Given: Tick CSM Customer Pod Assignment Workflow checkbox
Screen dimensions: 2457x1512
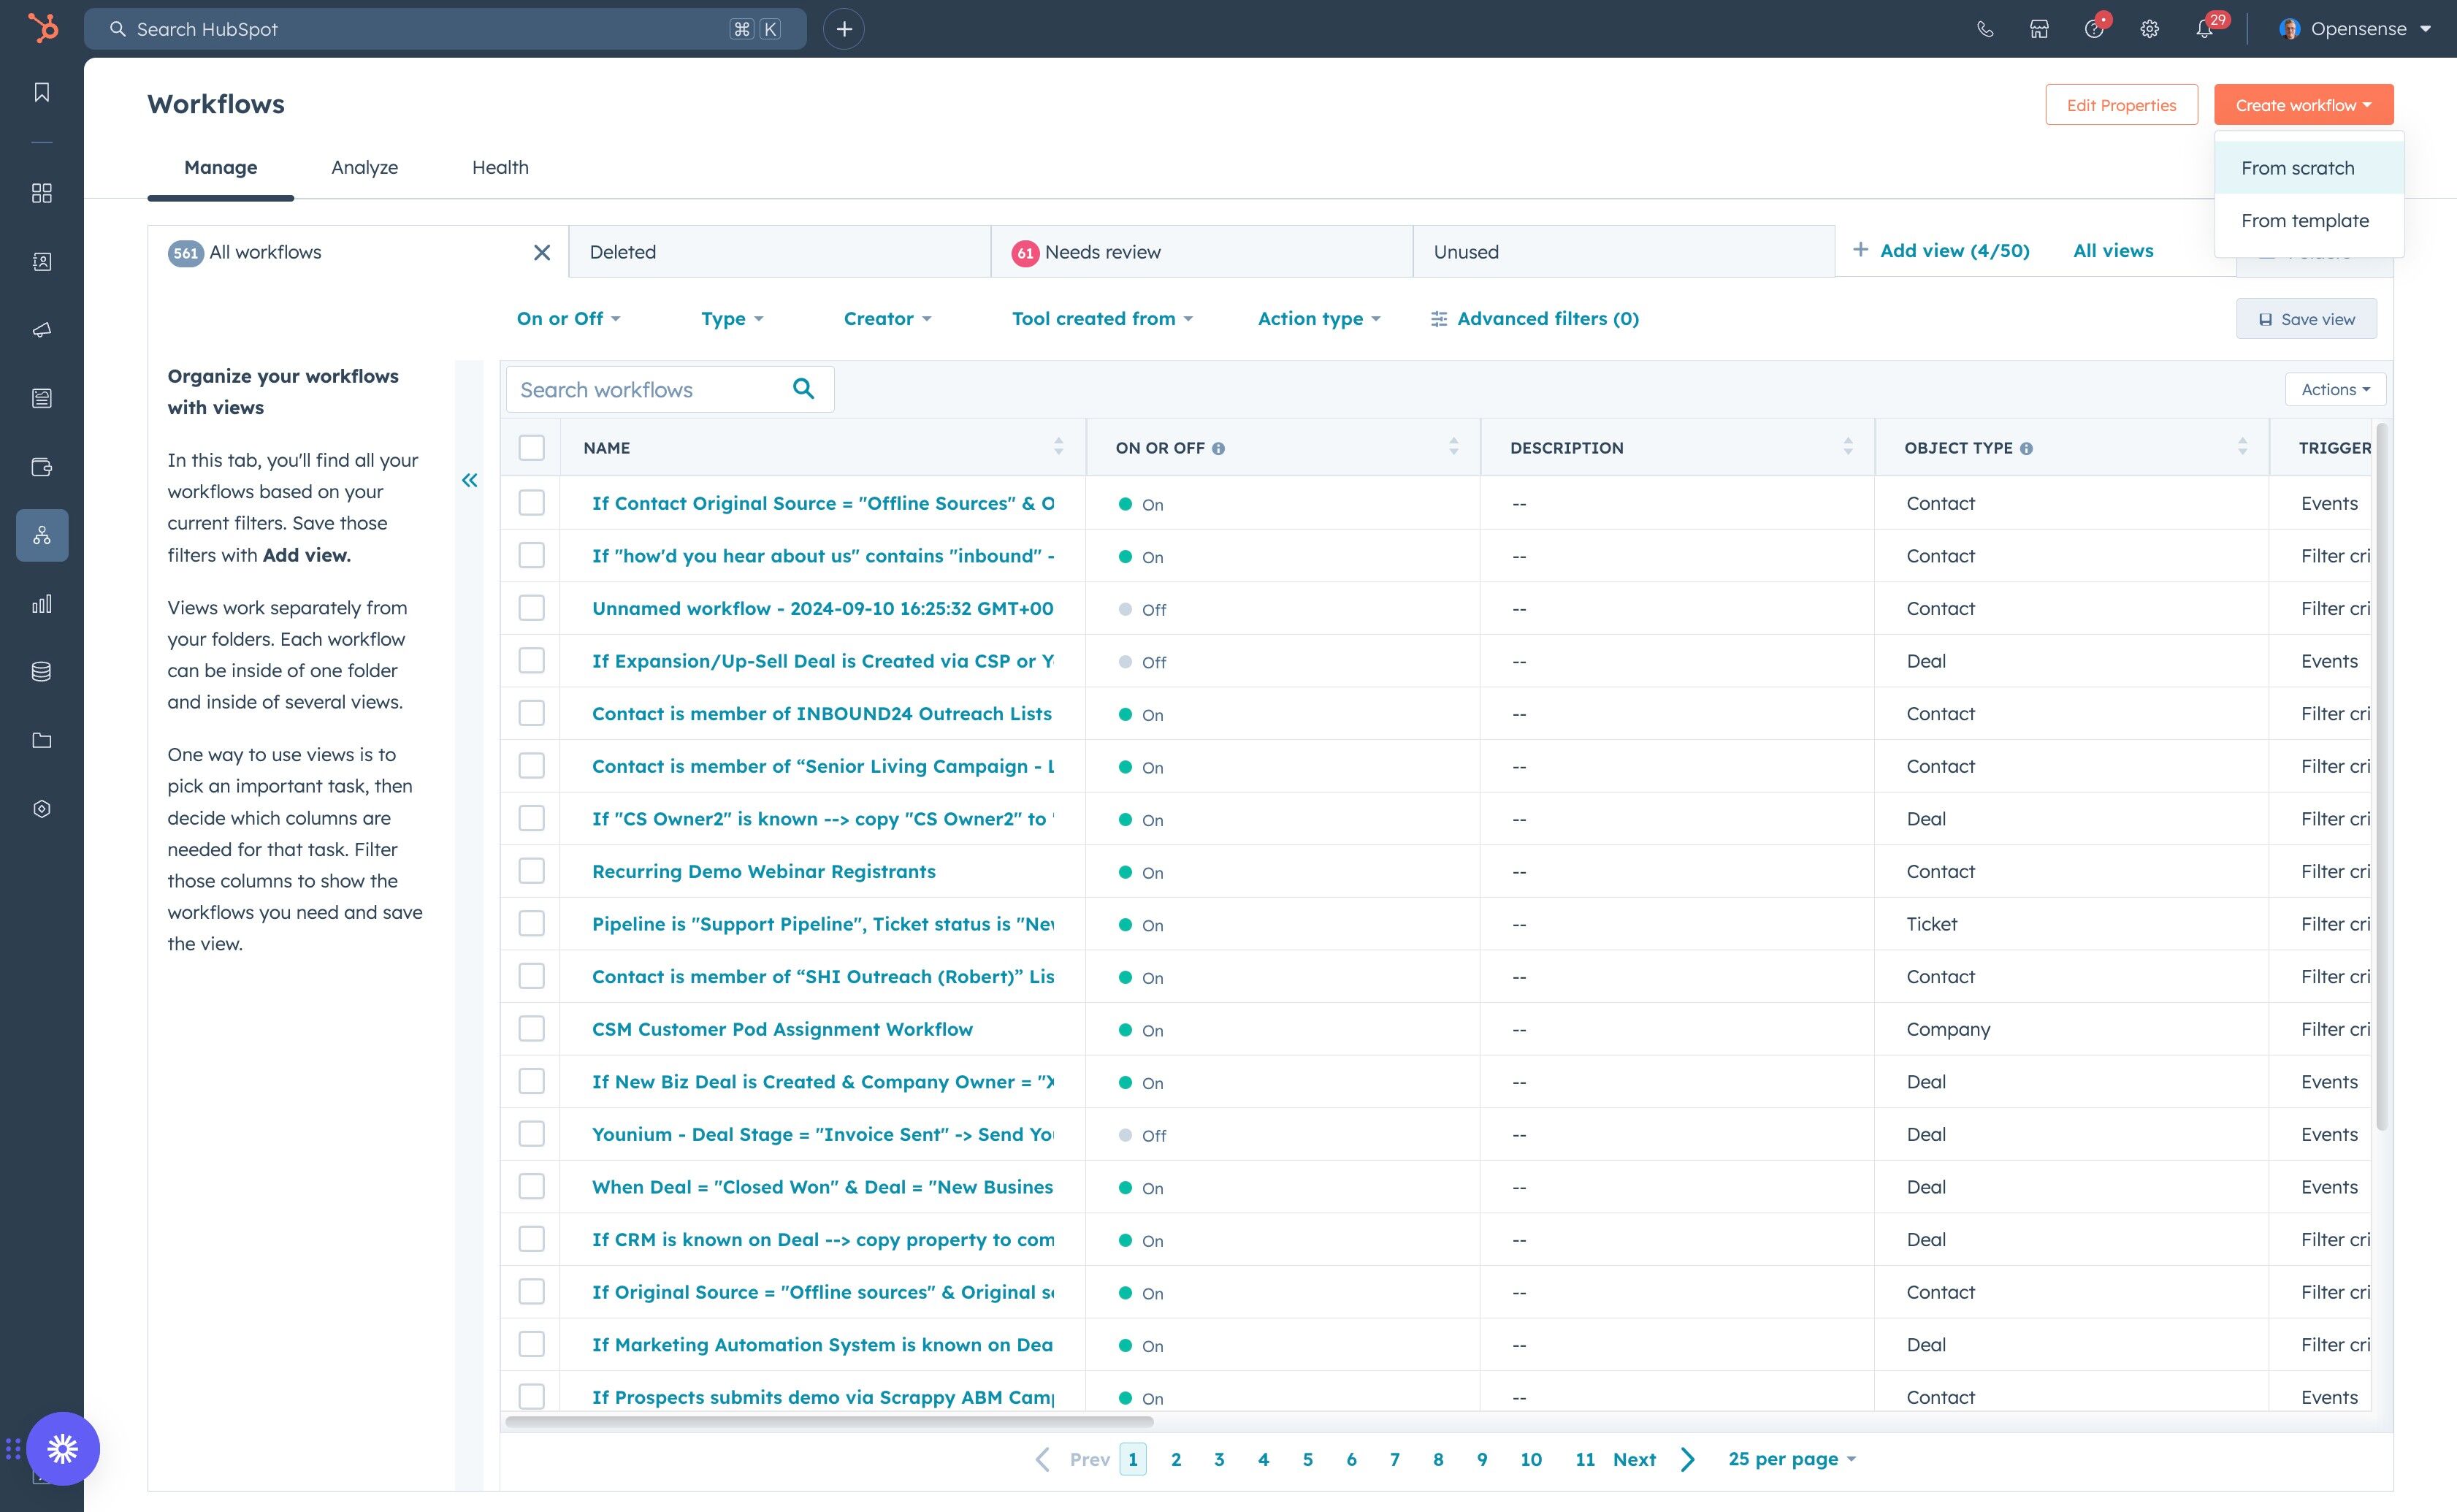Looking at the screenshot, I should 532,1029.
